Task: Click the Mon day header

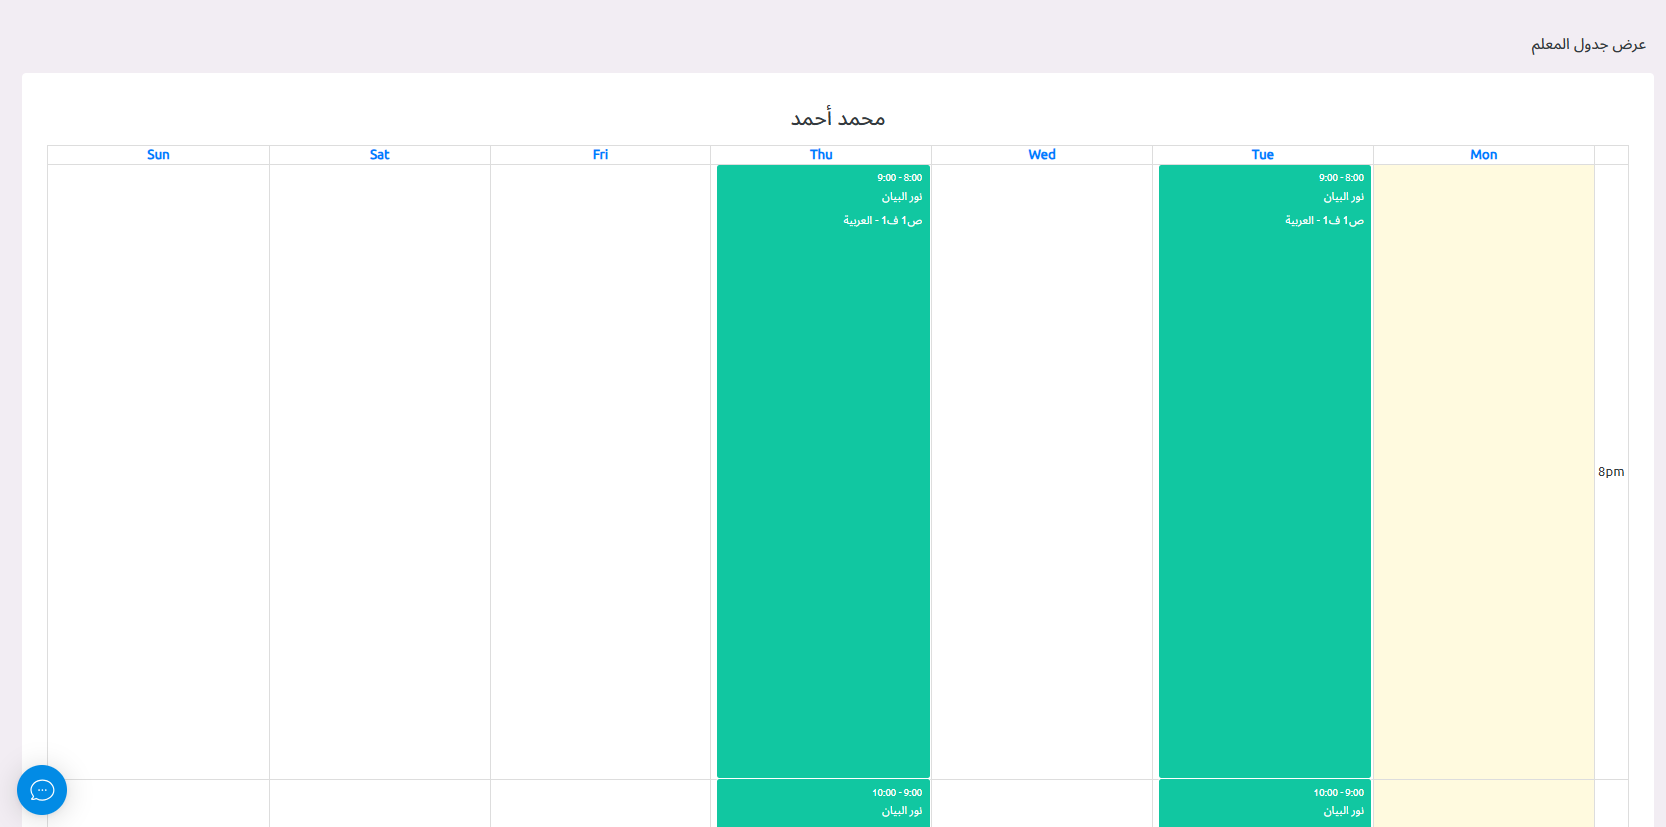Action: coord(1483,155)
